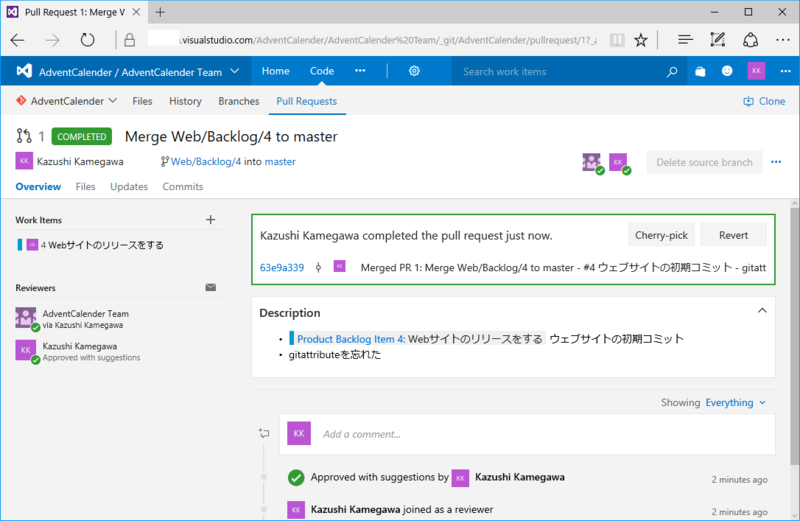Screen dimensions: 800x521
Task: Expand the AdventCalender Team project dropdown
Action: [x=235, y=71]
